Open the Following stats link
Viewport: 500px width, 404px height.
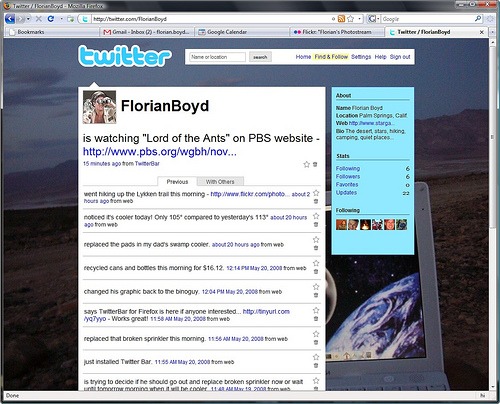coord(348,169)
